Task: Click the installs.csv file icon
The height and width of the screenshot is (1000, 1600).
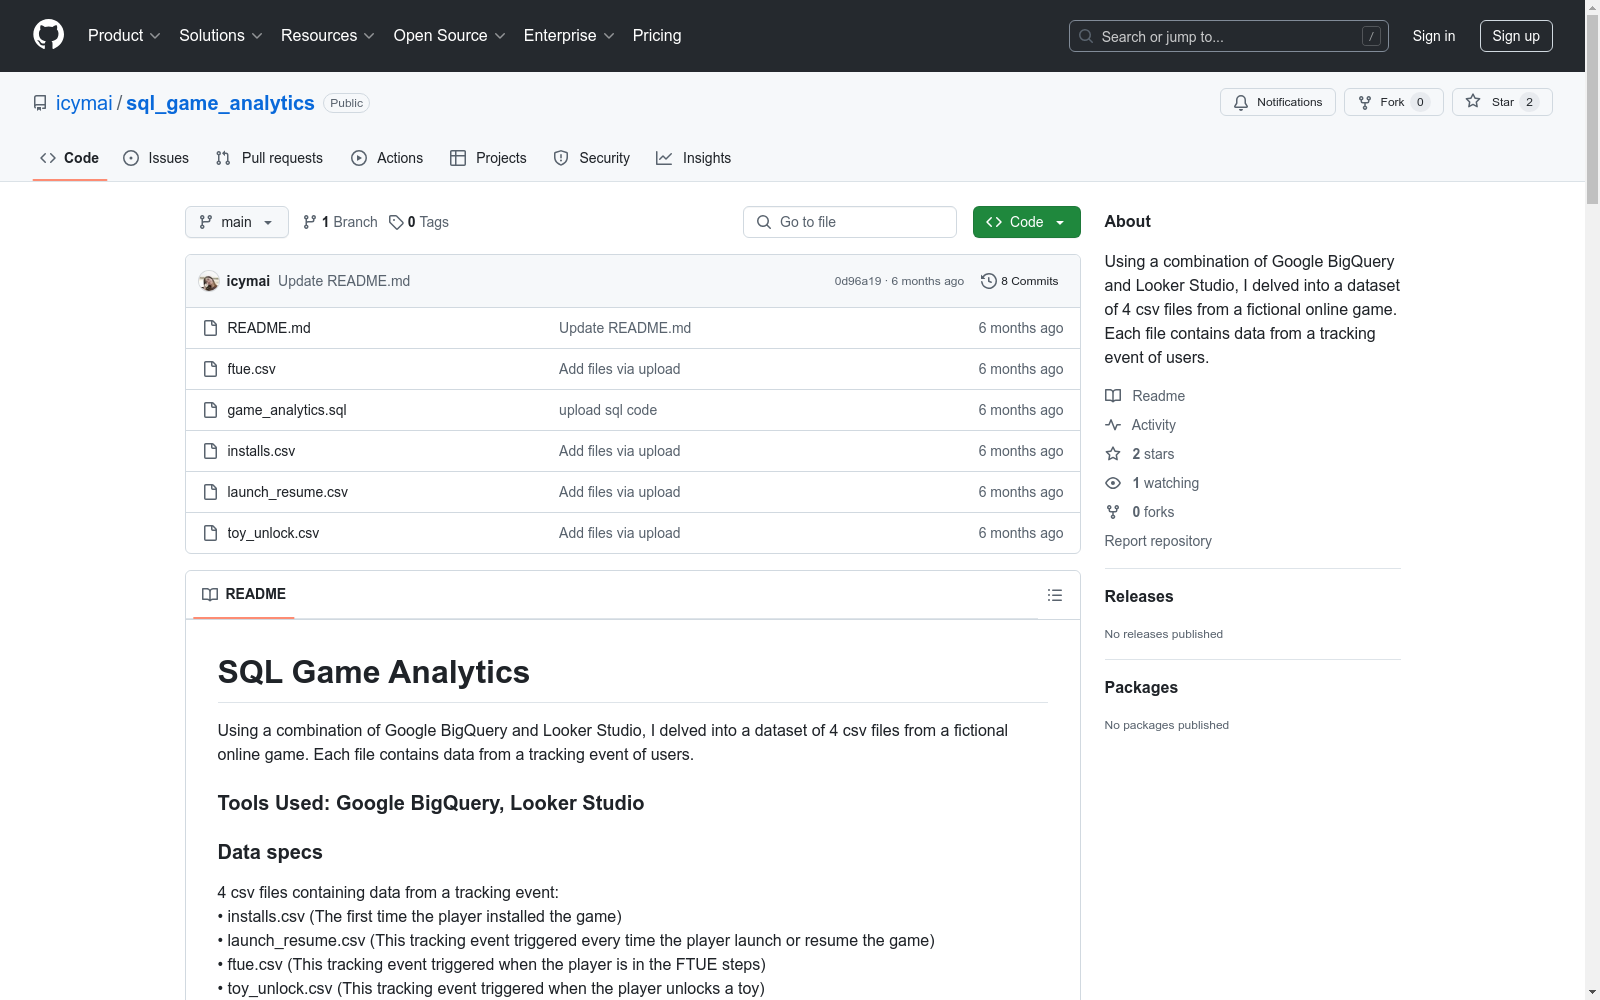Action: click(210, 451)
